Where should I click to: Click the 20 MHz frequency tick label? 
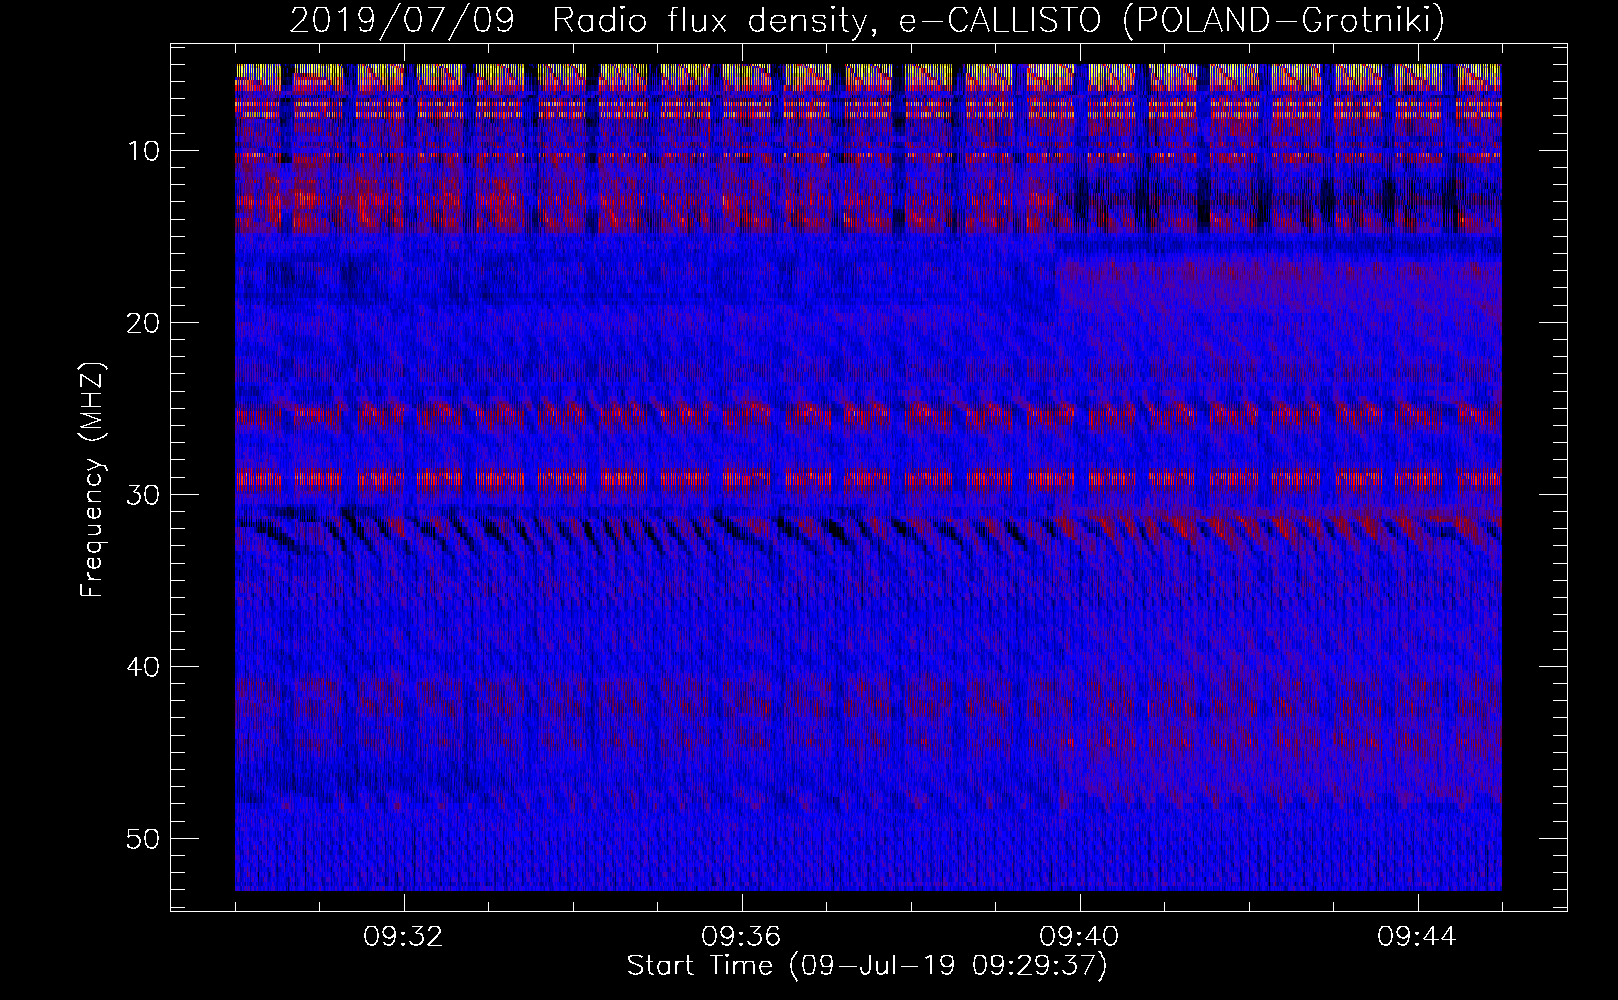click(x=144, y=323)
